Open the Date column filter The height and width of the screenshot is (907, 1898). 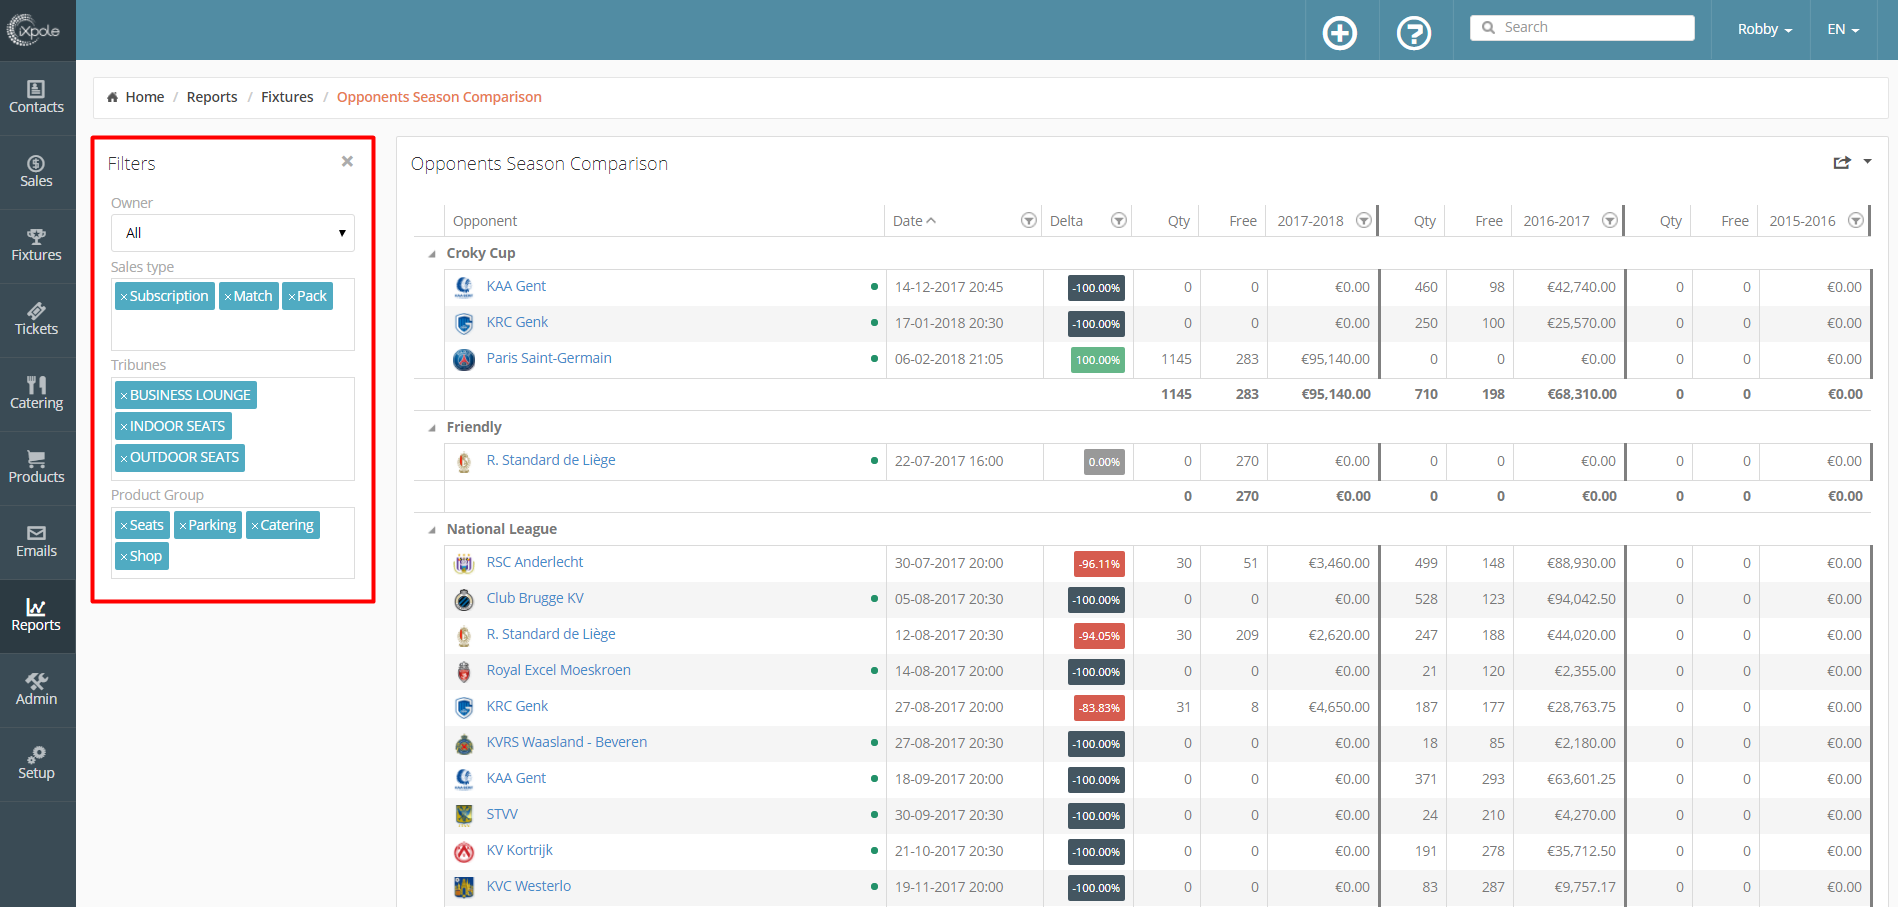[x=1028, y=220]
